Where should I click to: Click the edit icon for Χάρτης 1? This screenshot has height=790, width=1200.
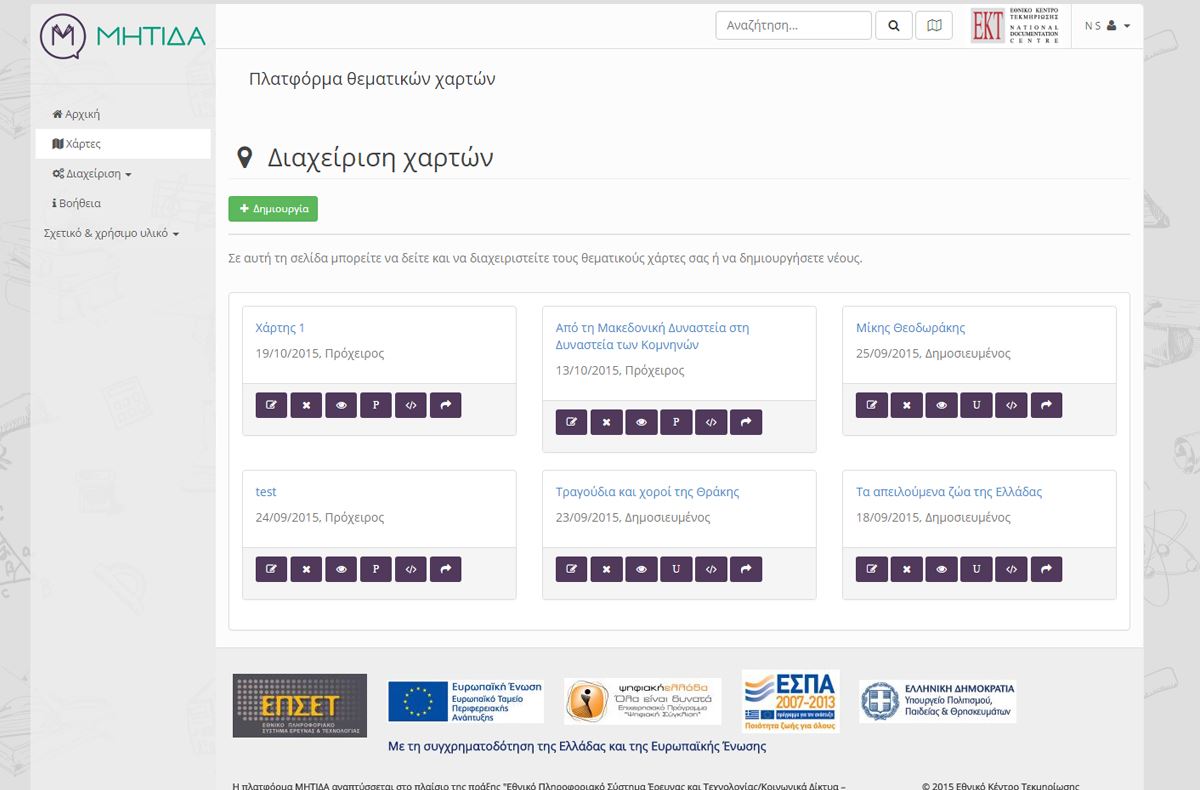click(x=271, y=405)
